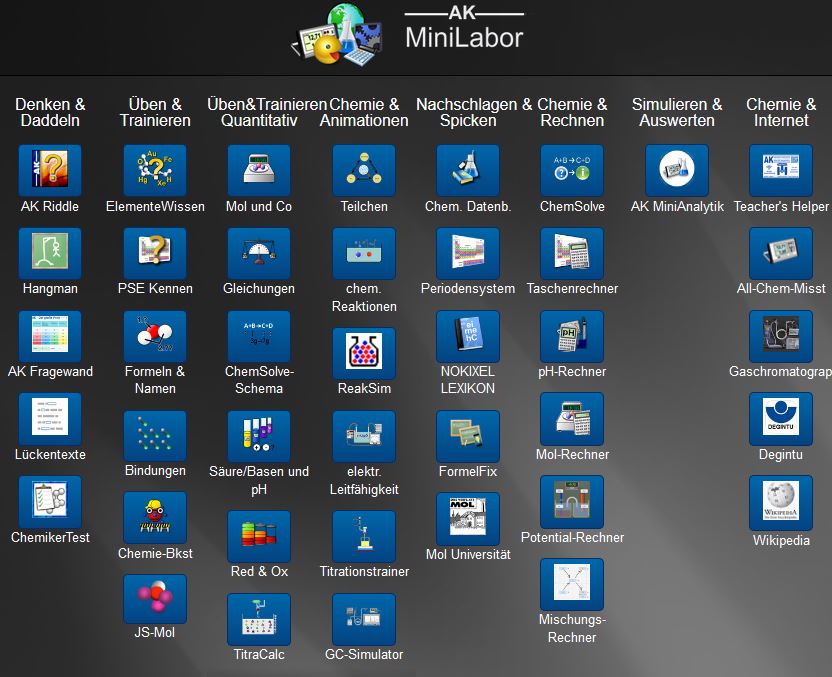
Task: Open the Teilchen triangle icon
Action: [x=364, y=170]
